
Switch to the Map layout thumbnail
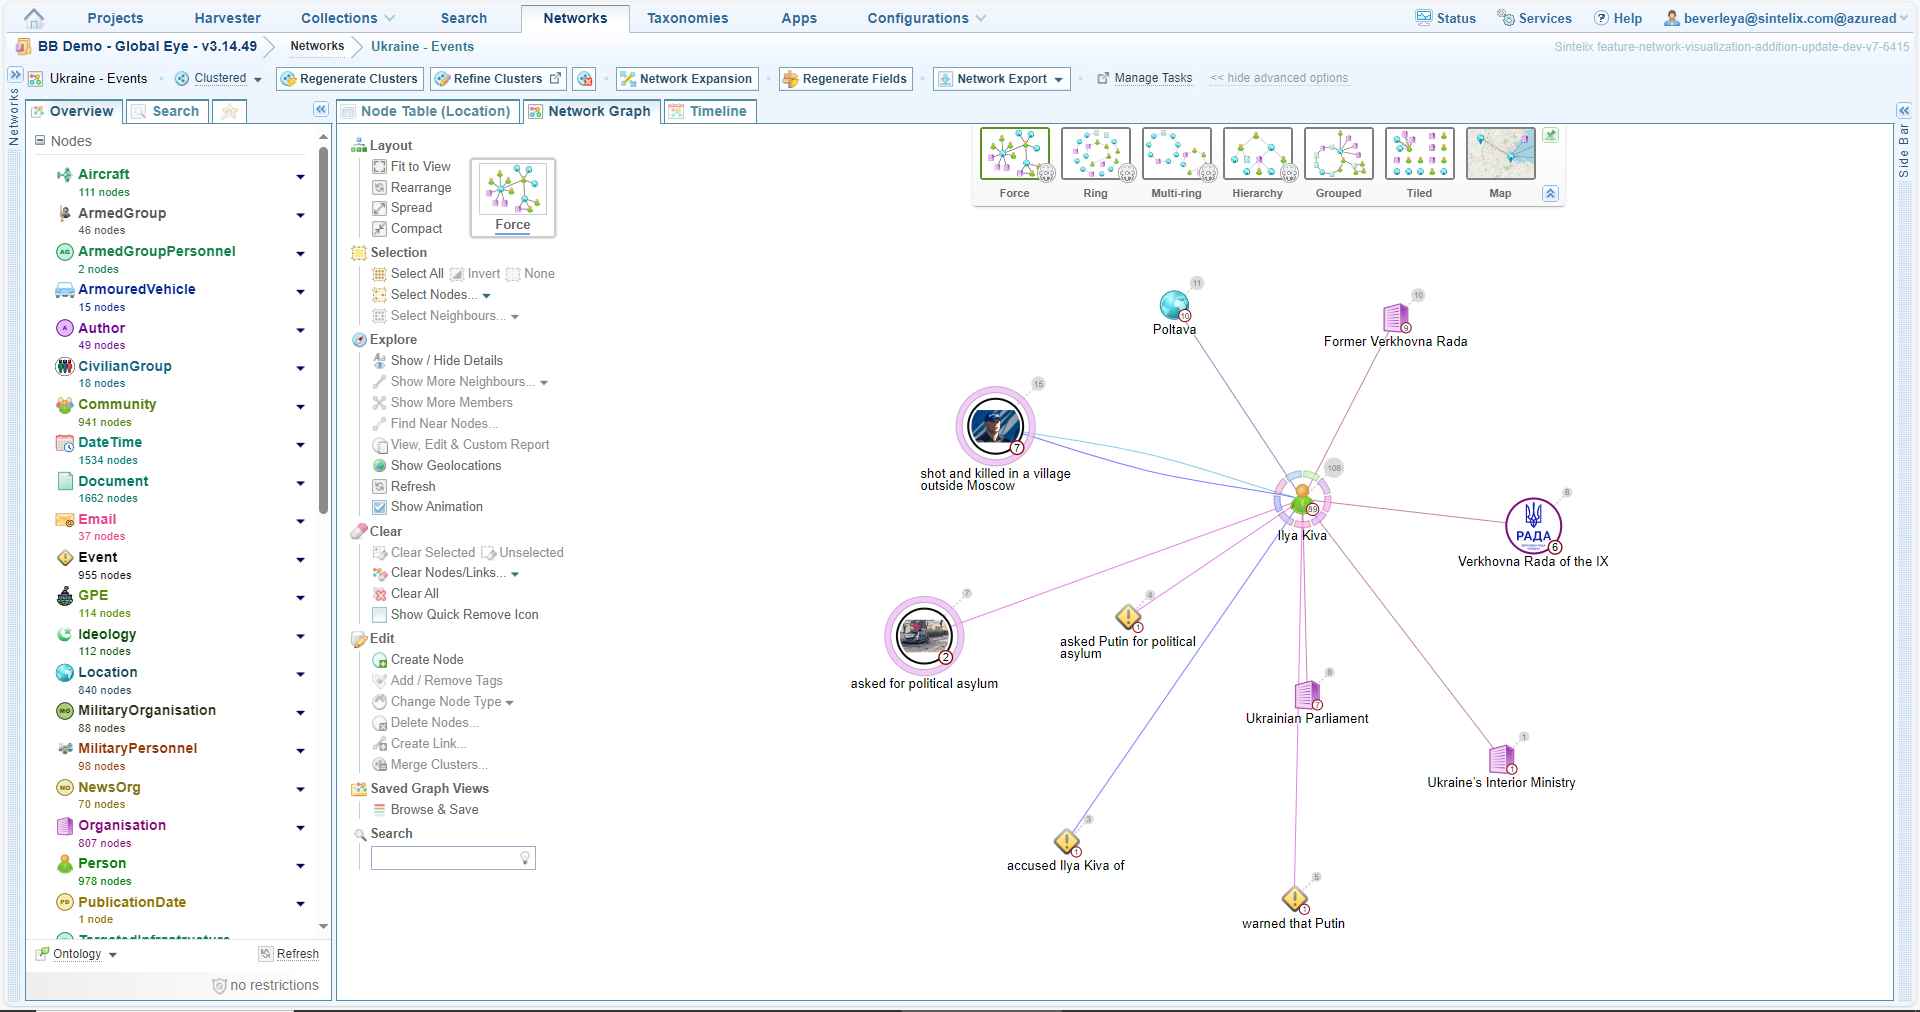[1500, 155]
